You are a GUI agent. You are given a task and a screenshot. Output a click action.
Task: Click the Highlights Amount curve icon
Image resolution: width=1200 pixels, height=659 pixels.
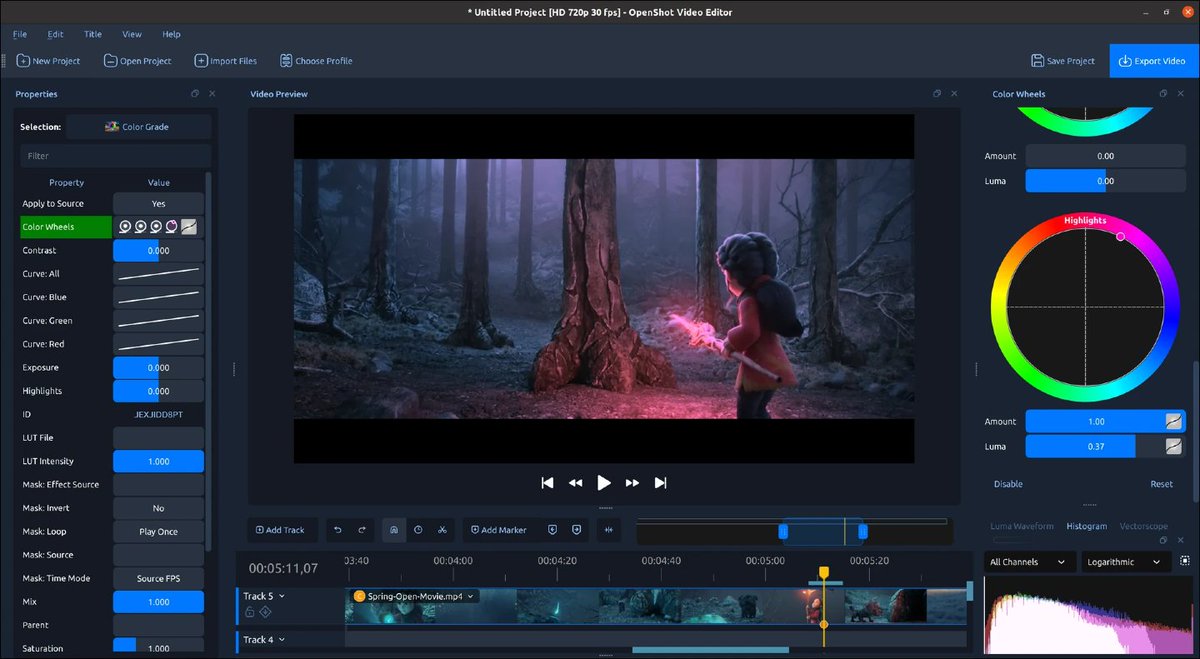(x=1174, y=421)
